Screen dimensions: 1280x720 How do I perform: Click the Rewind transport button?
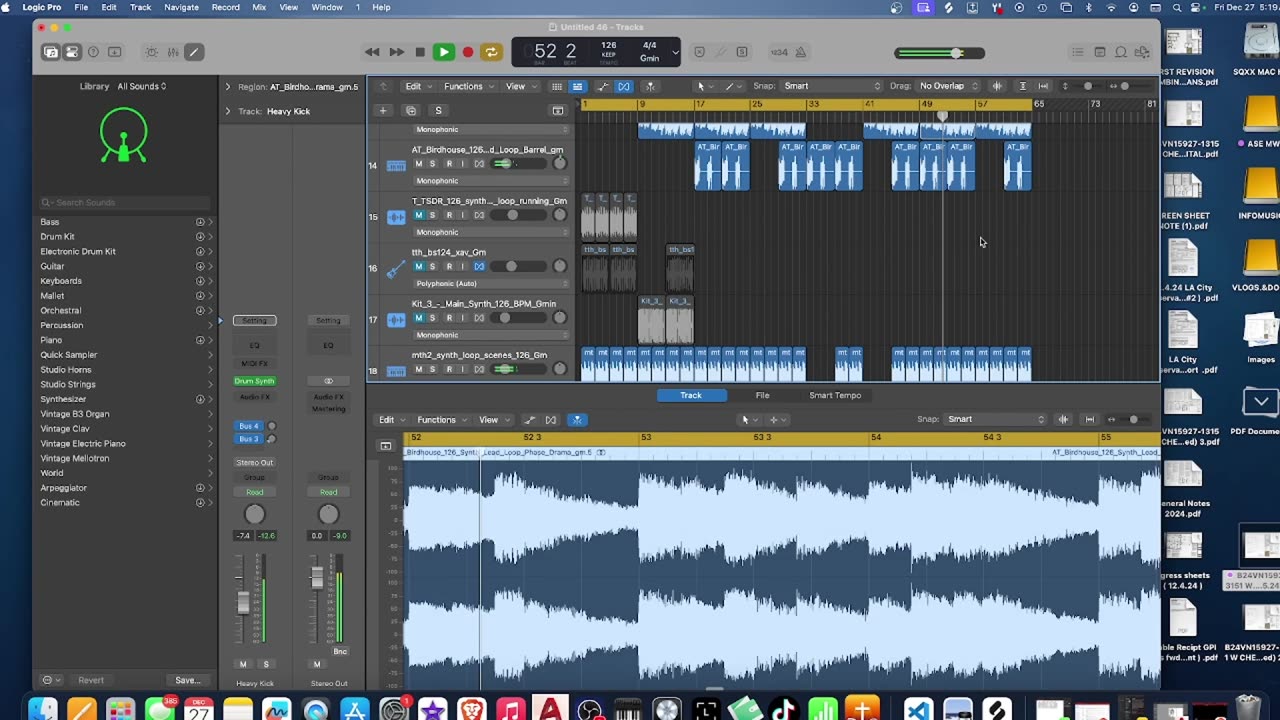point(372,52)
